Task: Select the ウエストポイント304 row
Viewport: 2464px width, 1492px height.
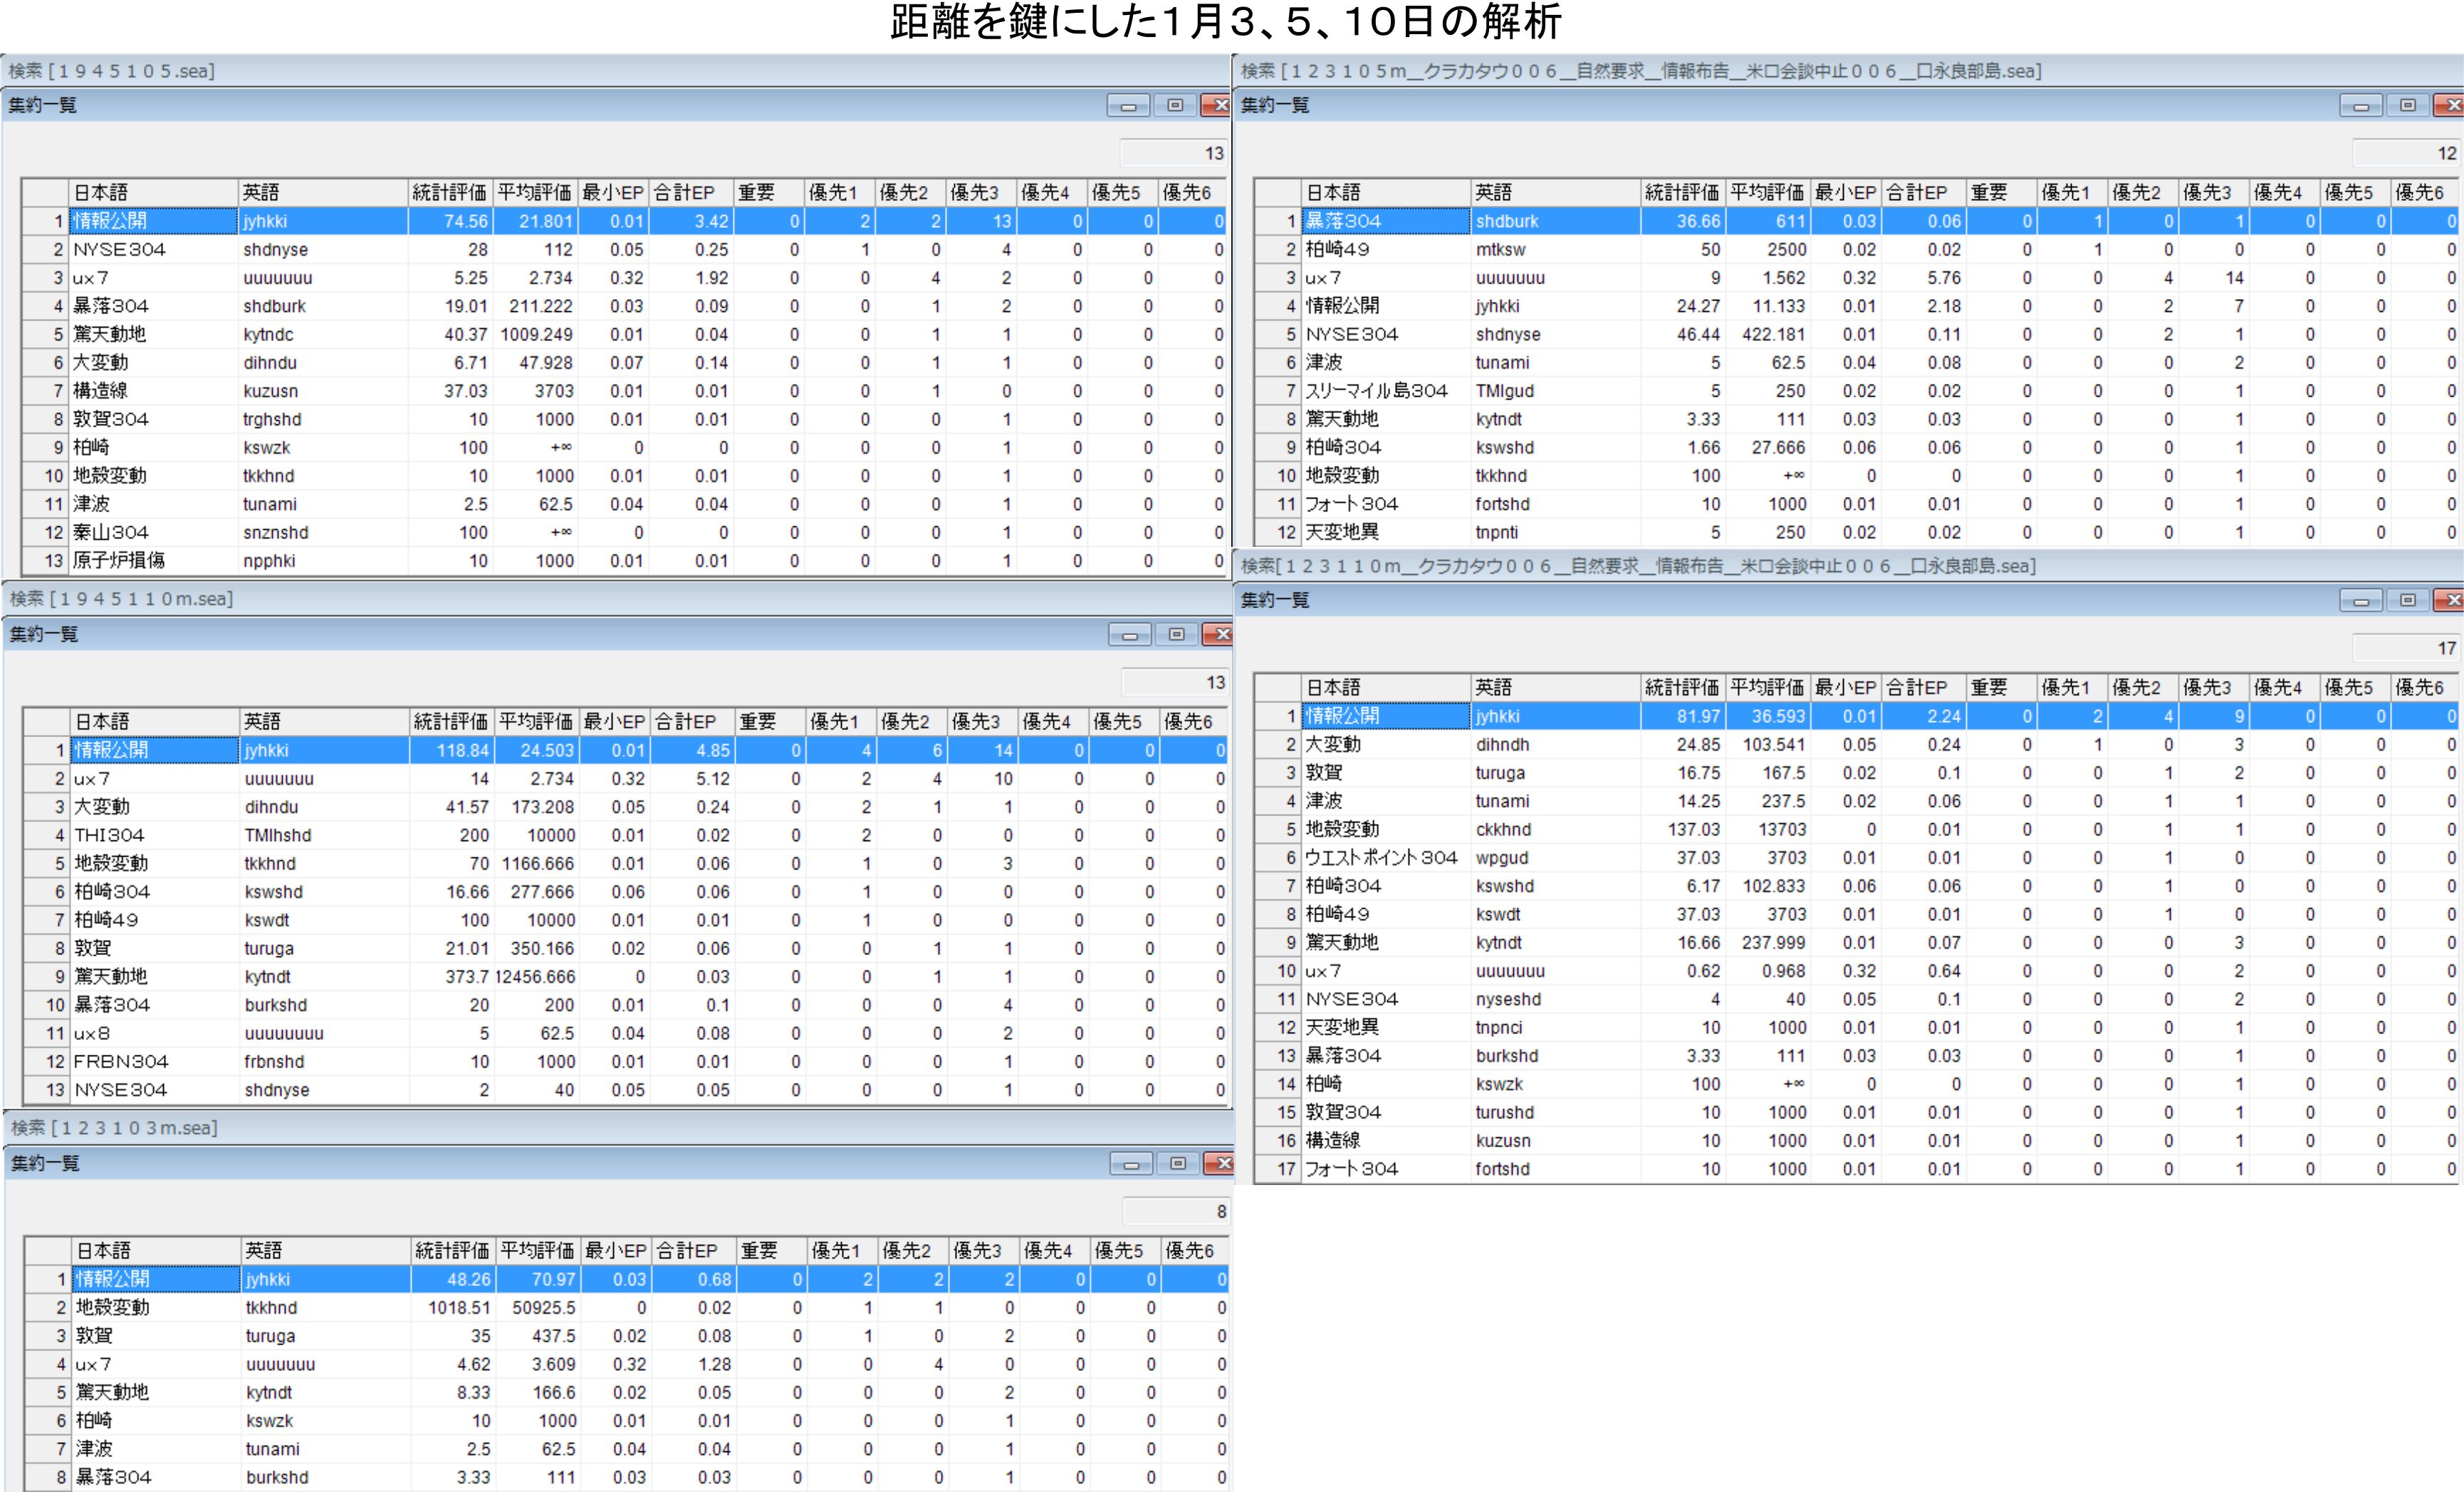Action: (1380, 858)
